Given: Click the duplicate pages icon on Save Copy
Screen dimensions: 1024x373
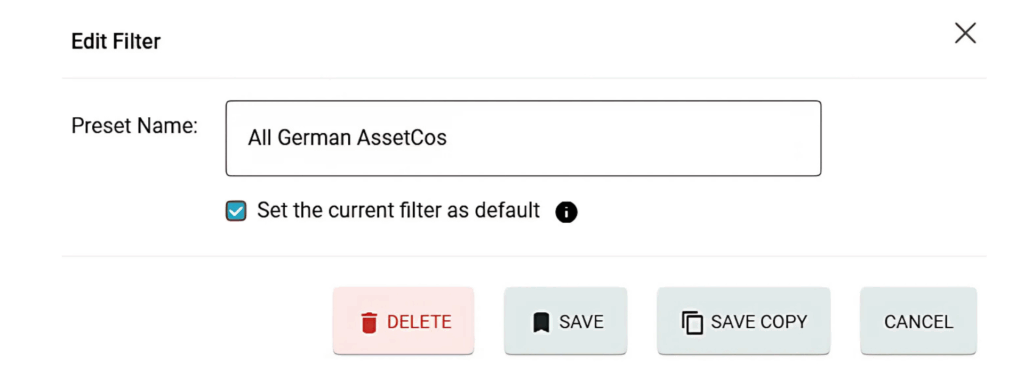Looking at the screenshot, I should coord(692,322).
